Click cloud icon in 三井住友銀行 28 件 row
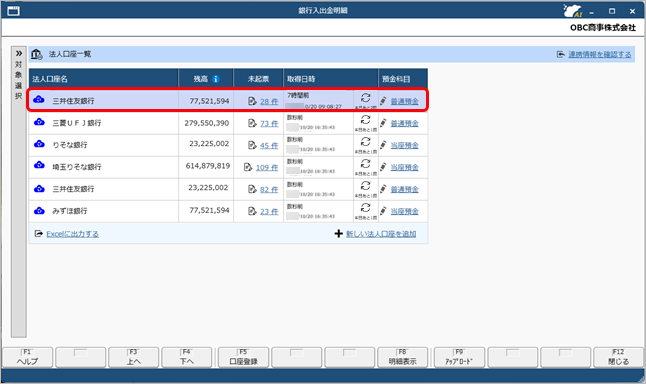Image resolution: width=646 pixels, height=384 pixels. point(39,99)
